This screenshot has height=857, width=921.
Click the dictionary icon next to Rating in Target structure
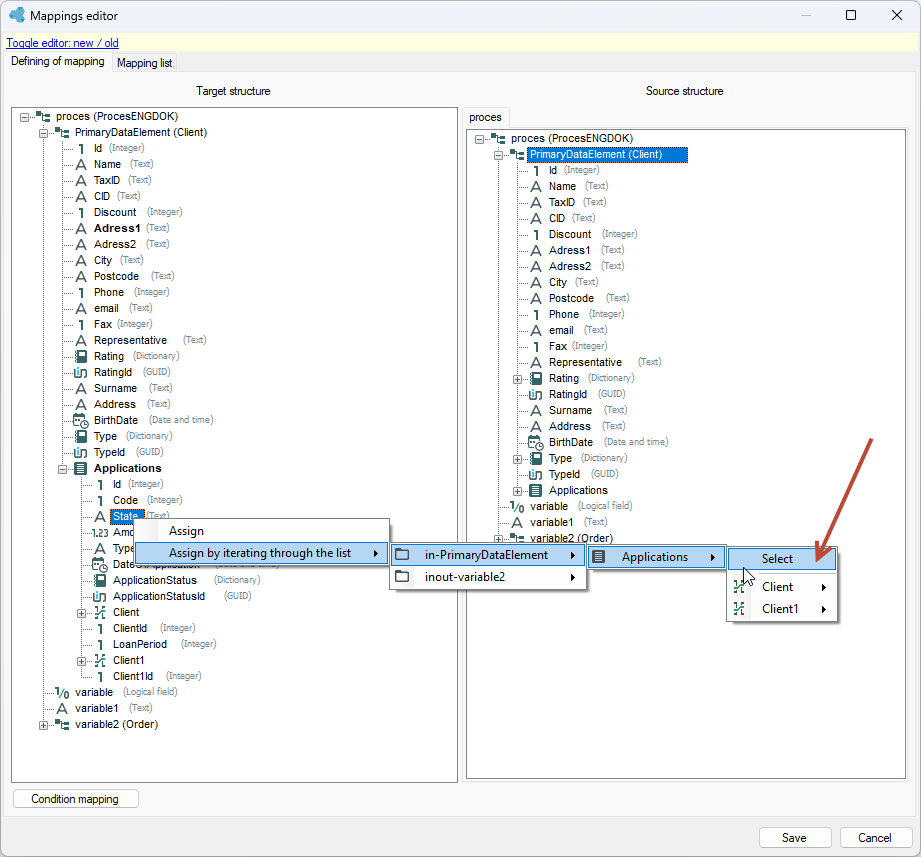[x=81, y=357]
